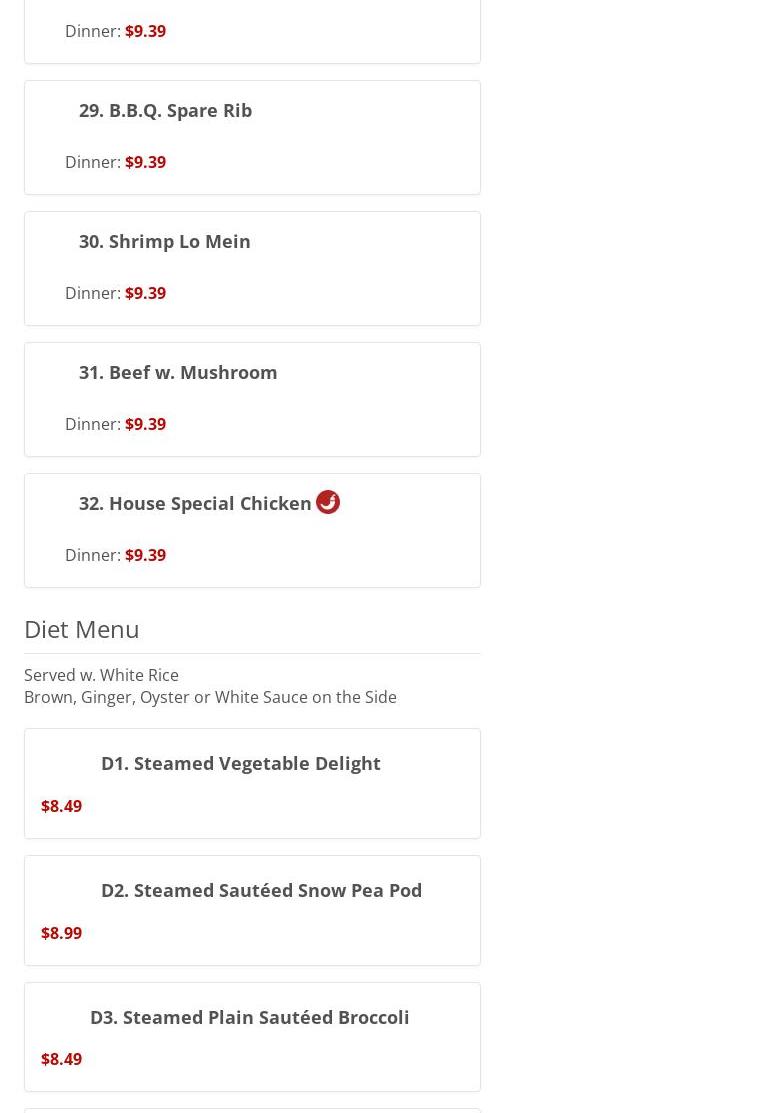Click the spicy chili icon beside House Special Chicken
Screen dimensions: 770x1113
click(x=328, y=502)
